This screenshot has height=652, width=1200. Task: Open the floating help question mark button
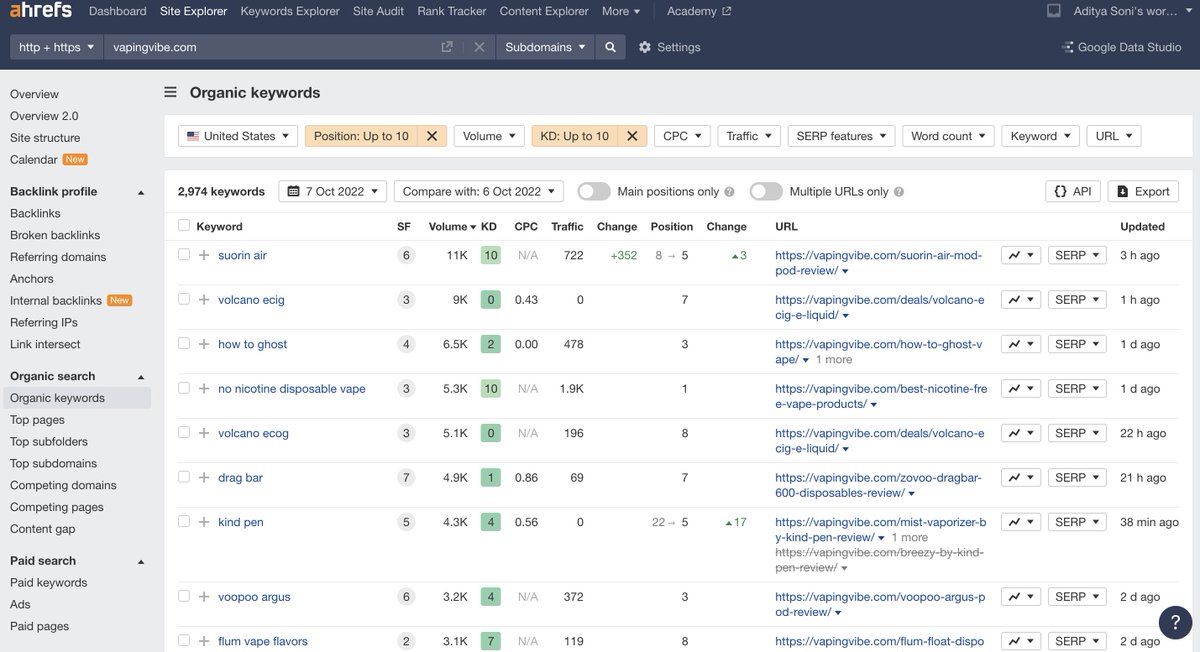click(1176, 622)
